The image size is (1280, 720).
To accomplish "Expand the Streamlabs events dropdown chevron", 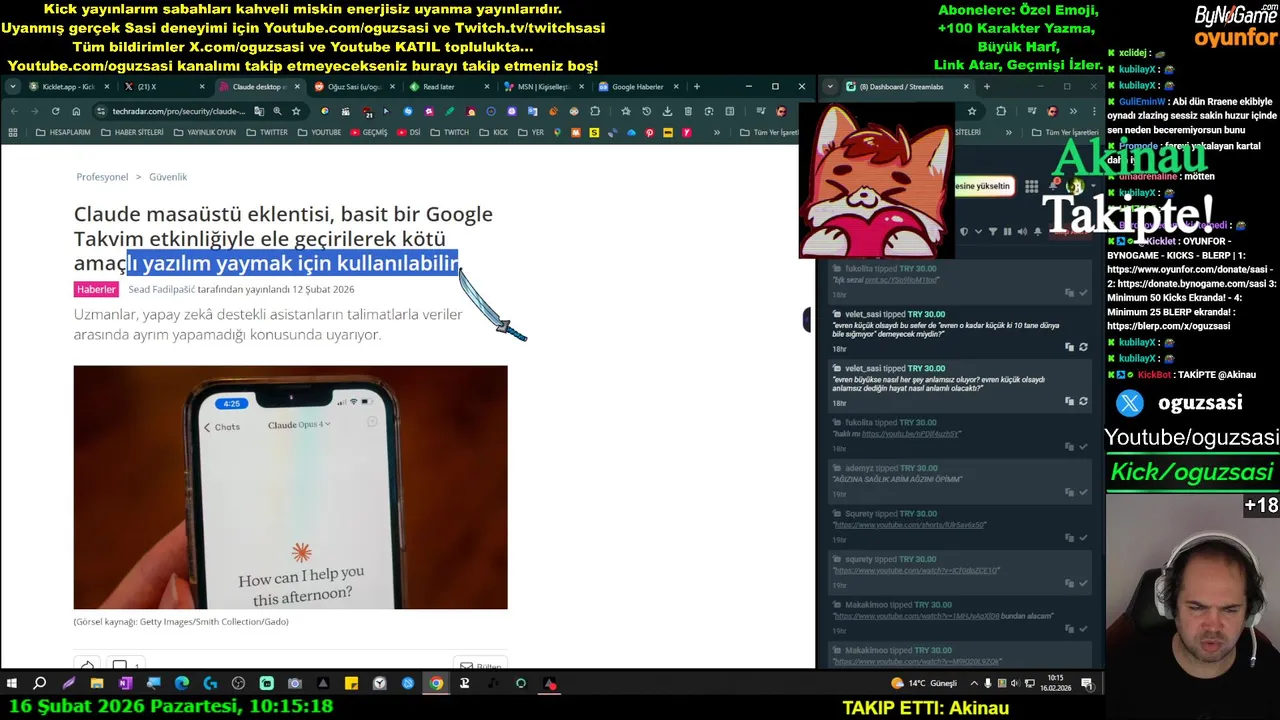I will (x=978, y=231).
